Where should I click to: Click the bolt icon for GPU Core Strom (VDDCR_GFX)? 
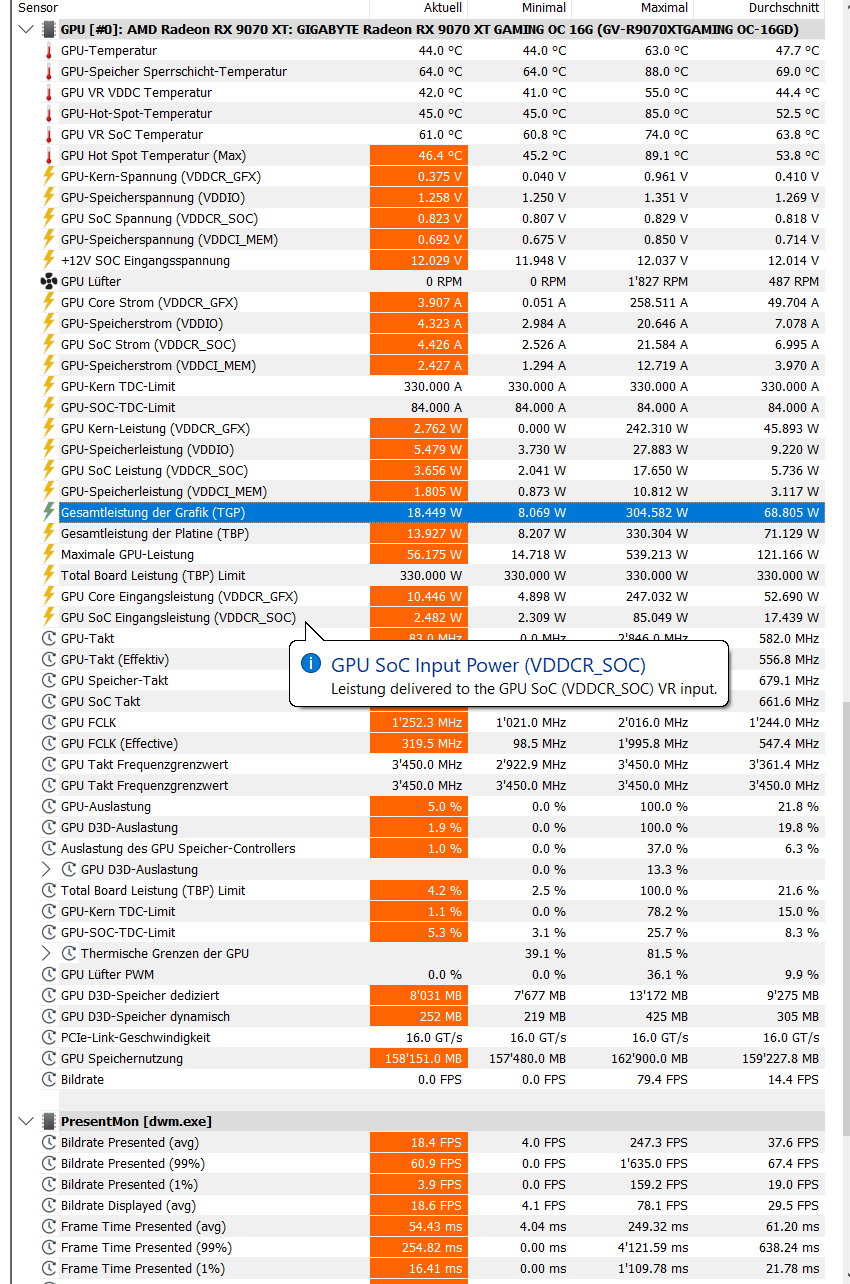coord(48,302)
